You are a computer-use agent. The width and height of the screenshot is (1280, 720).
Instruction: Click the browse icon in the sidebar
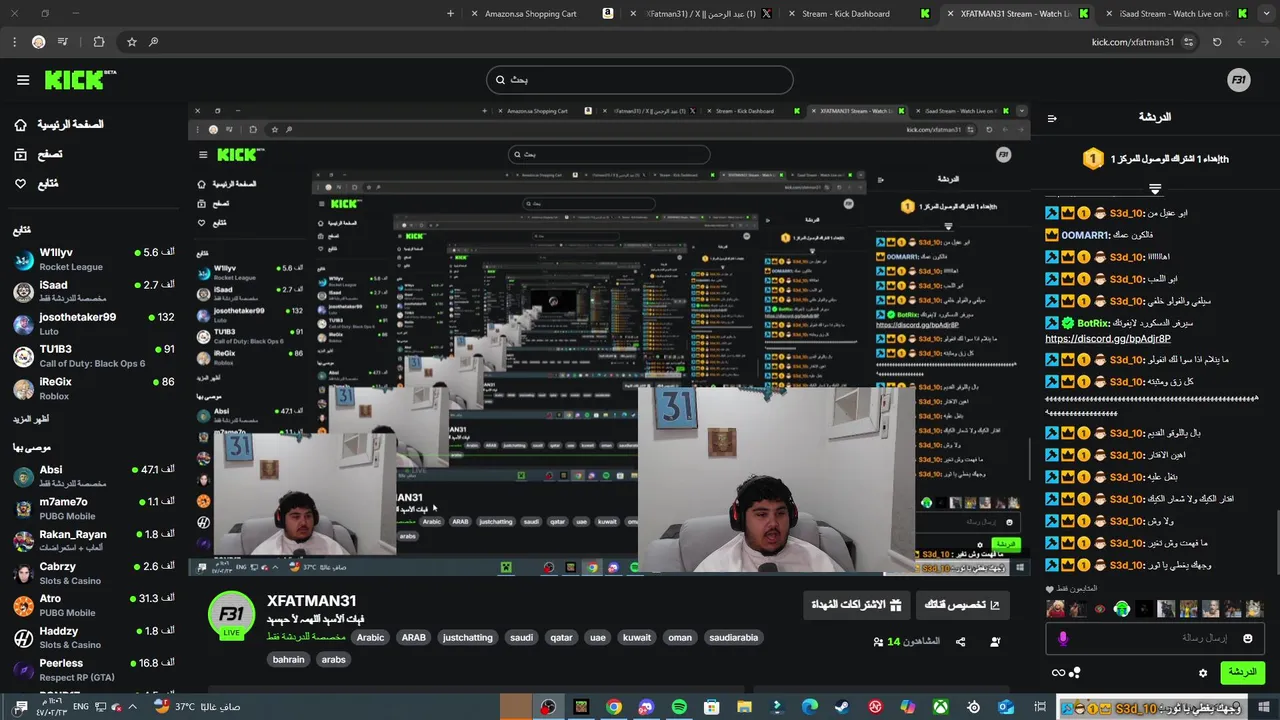pos(21,154)
